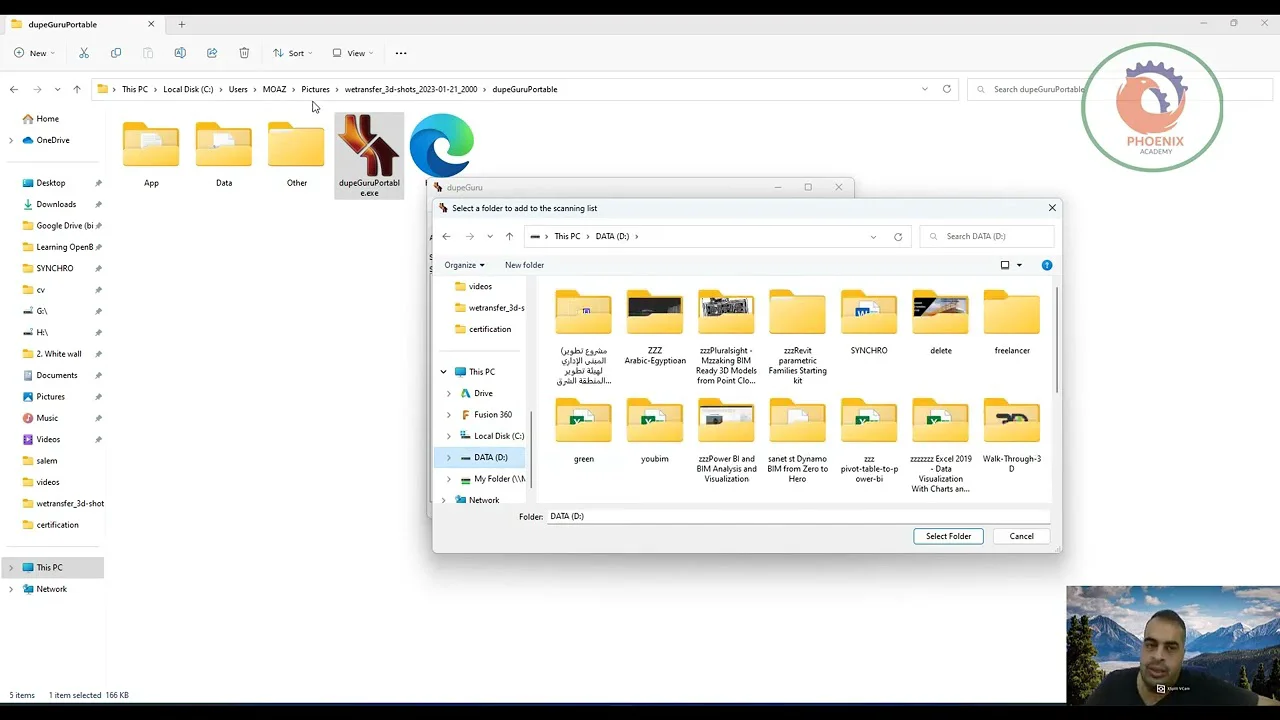Click the blue Help icon in dialog
1280x720 pixels.
[x=1046, y=265]
